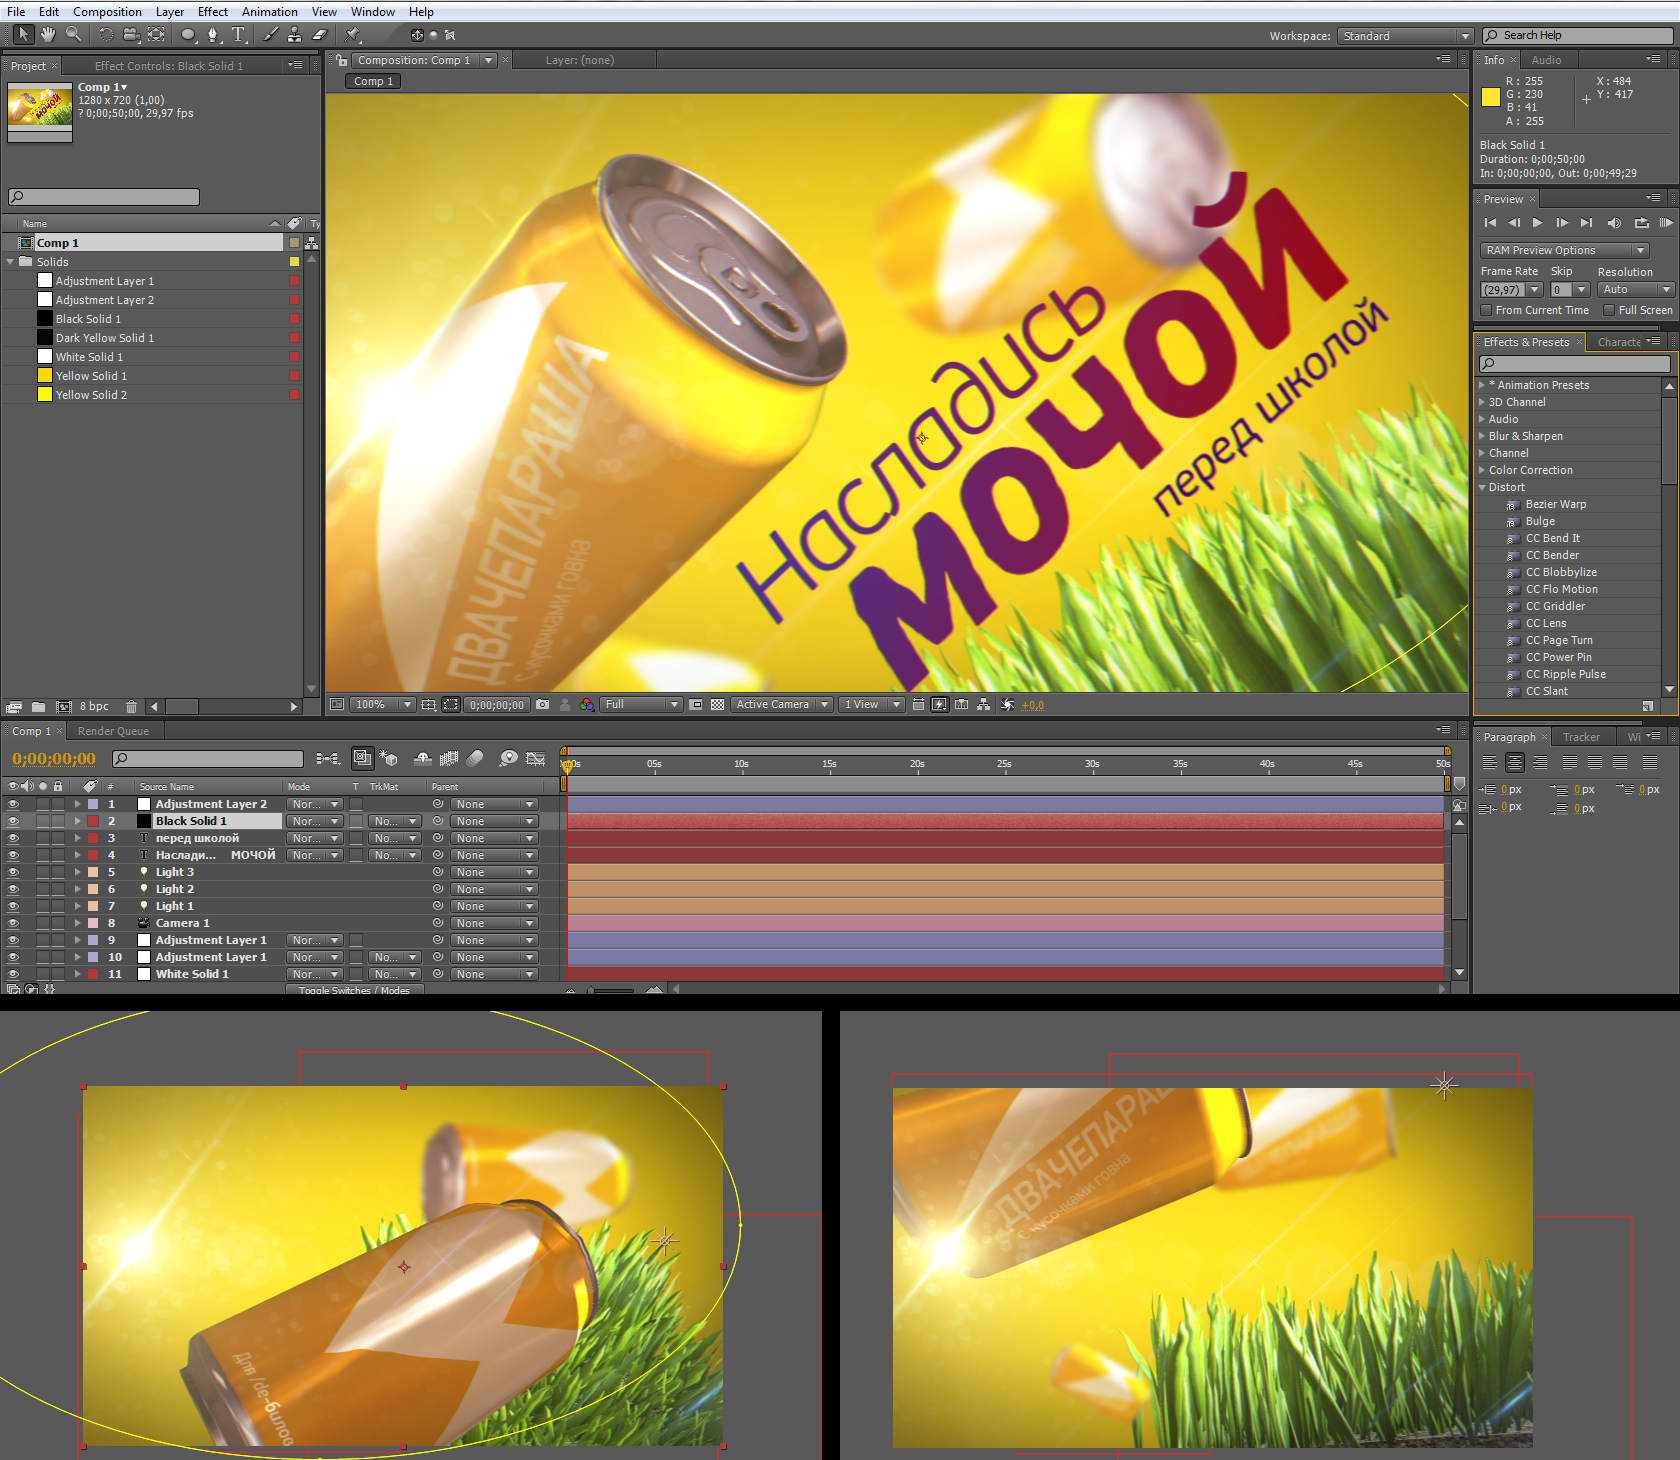This screenshot has height=1460, width=1680.
Task: Select the Rotation tool
Action: (106, 35)
